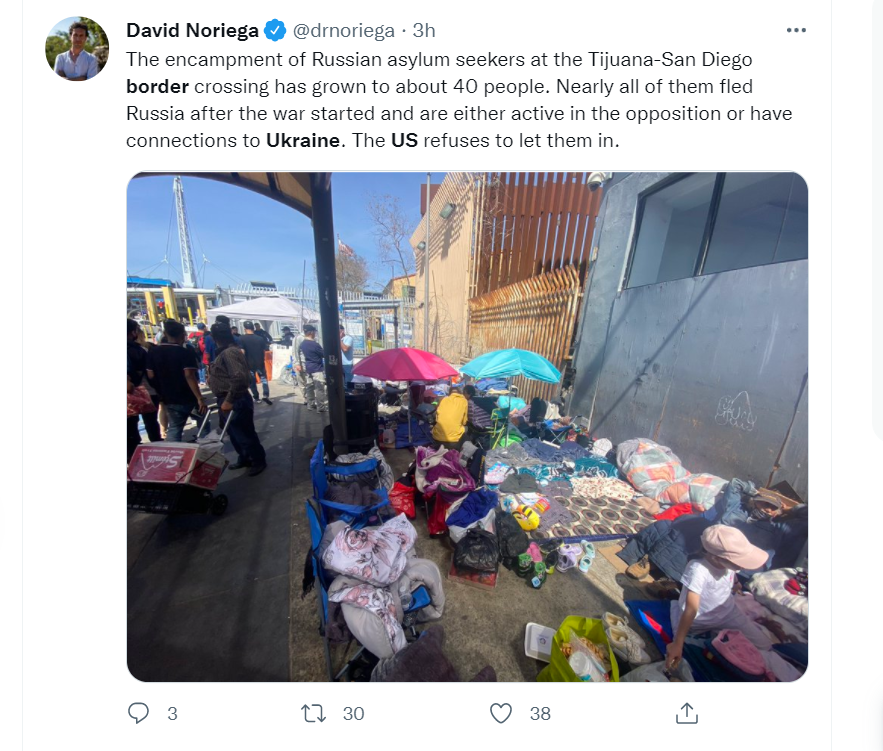Image resolution: width=883 pixels, height=751 pixels.
Task: Open the 3h timestamp link
Action: (423, 30)
